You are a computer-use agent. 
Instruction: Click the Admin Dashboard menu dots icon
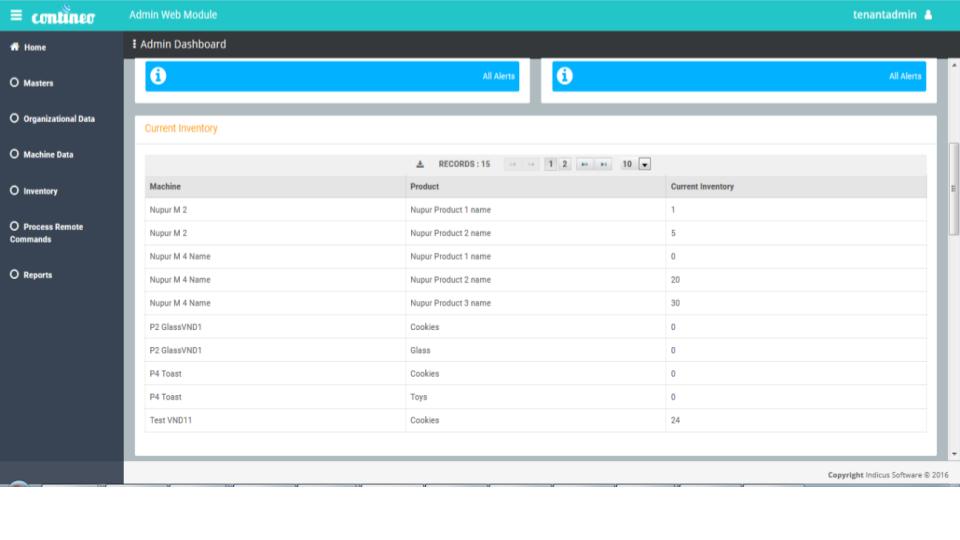[x=134, y=44]
